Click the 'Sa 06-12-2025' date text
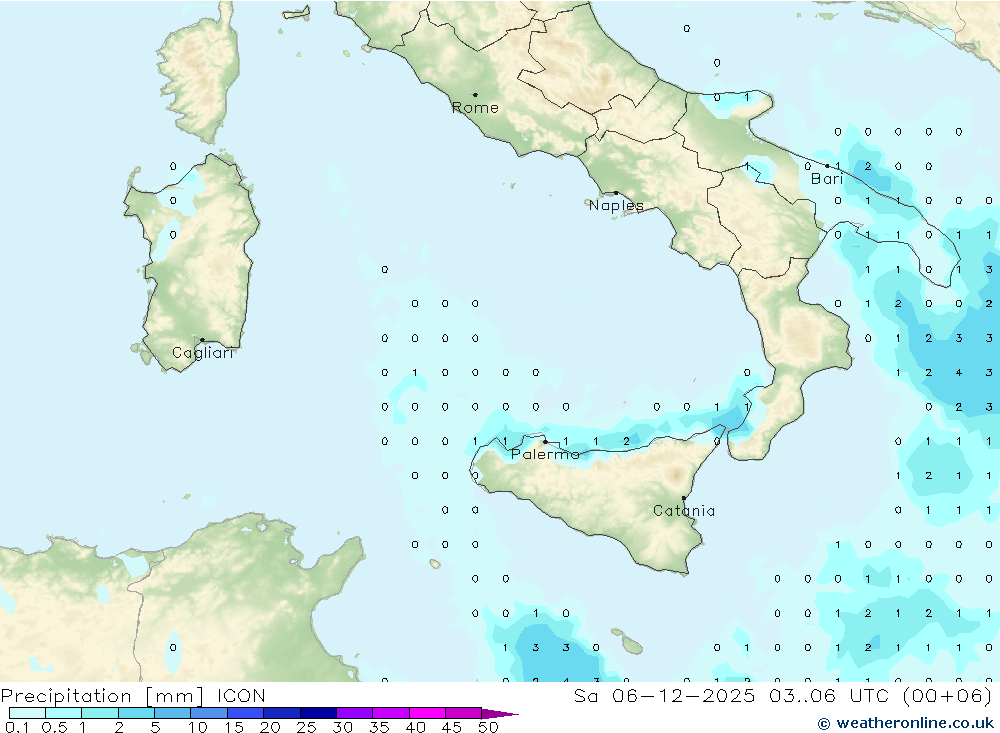 (664, 696)
